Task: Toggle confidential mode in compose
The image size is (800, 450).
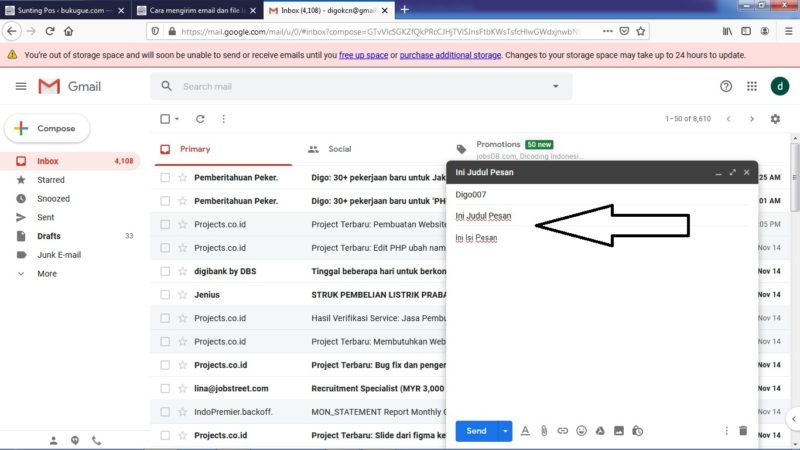Action: 638,431
